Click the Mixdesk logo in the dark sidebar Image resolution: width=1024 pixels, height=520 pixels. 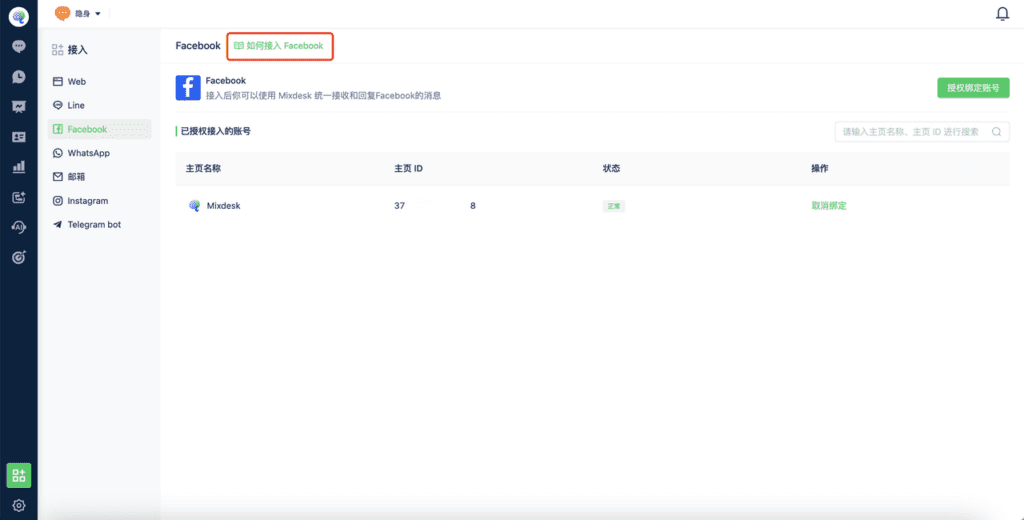19,17
